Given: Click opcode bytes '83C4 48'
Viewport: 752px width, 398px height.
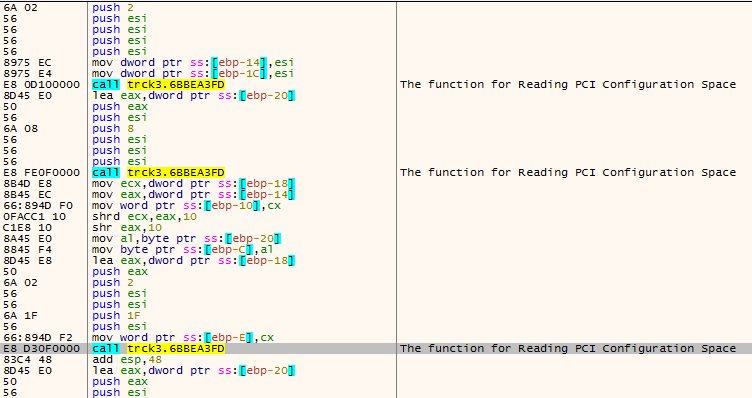Looking at the screenshot, I should point(27,360).
